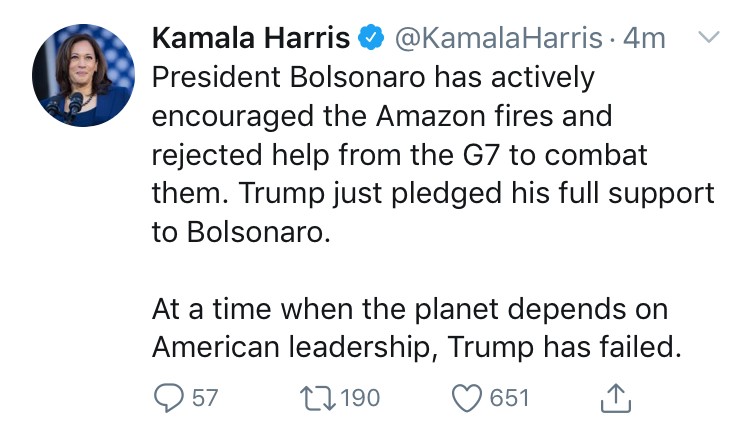
Task: Click the phrase 'pledged his full support'
Action: (x=553, y=193)
